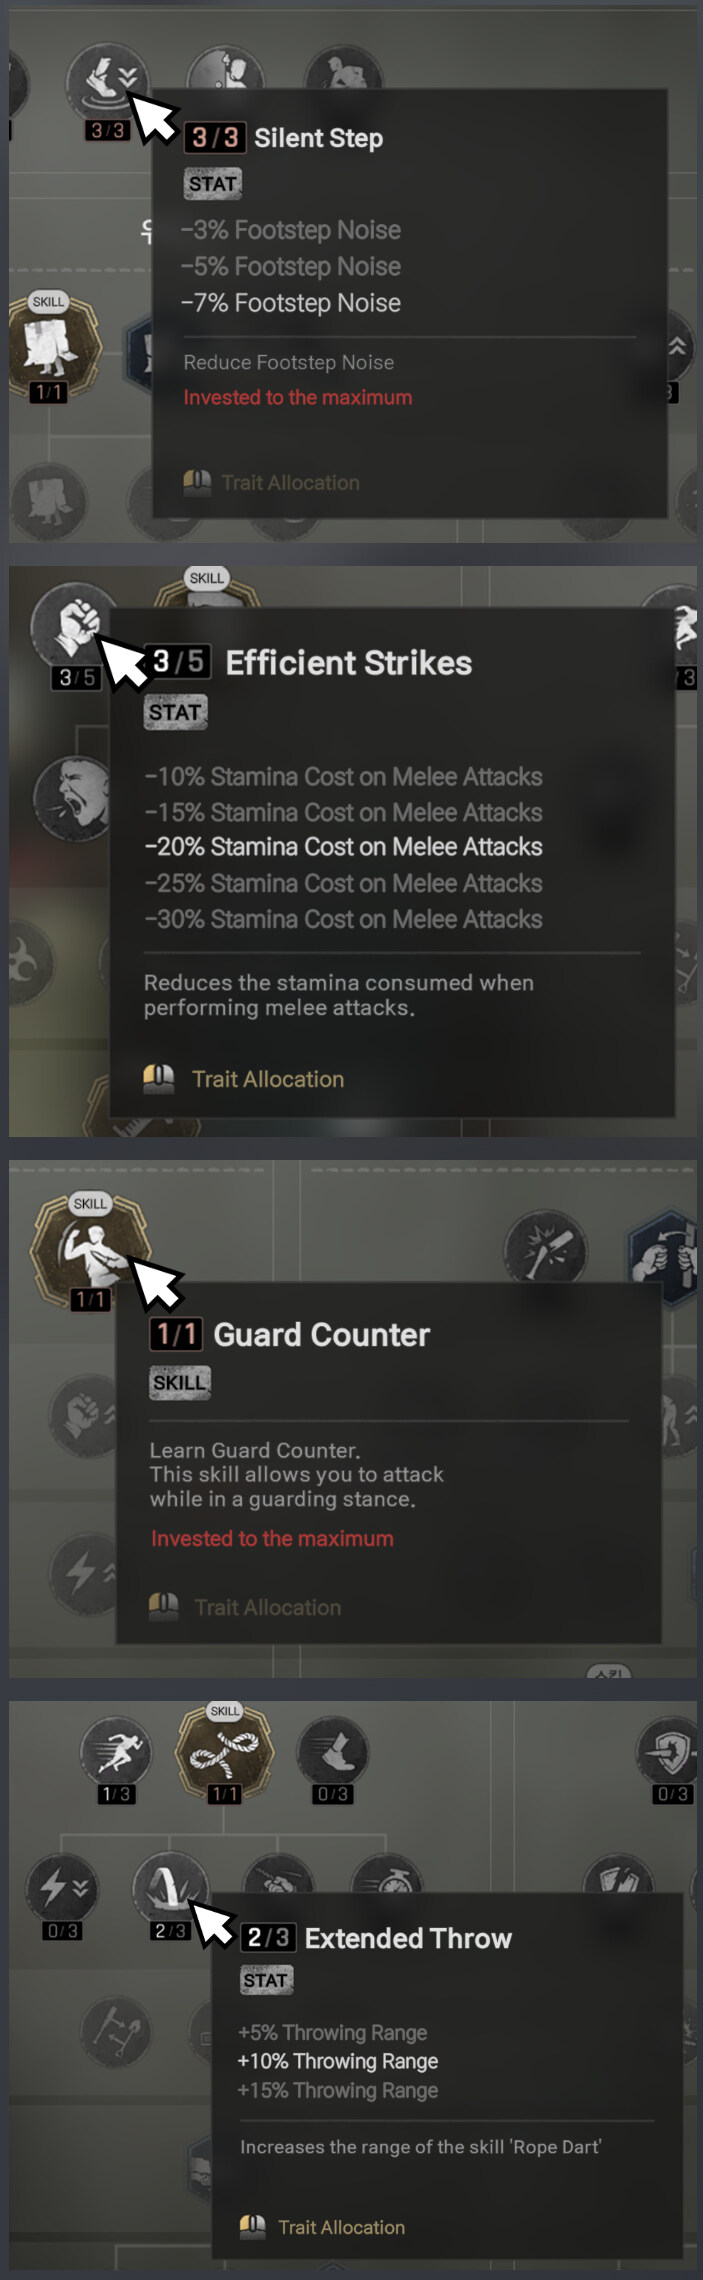Select the crossed tools trait icon

117,2030
